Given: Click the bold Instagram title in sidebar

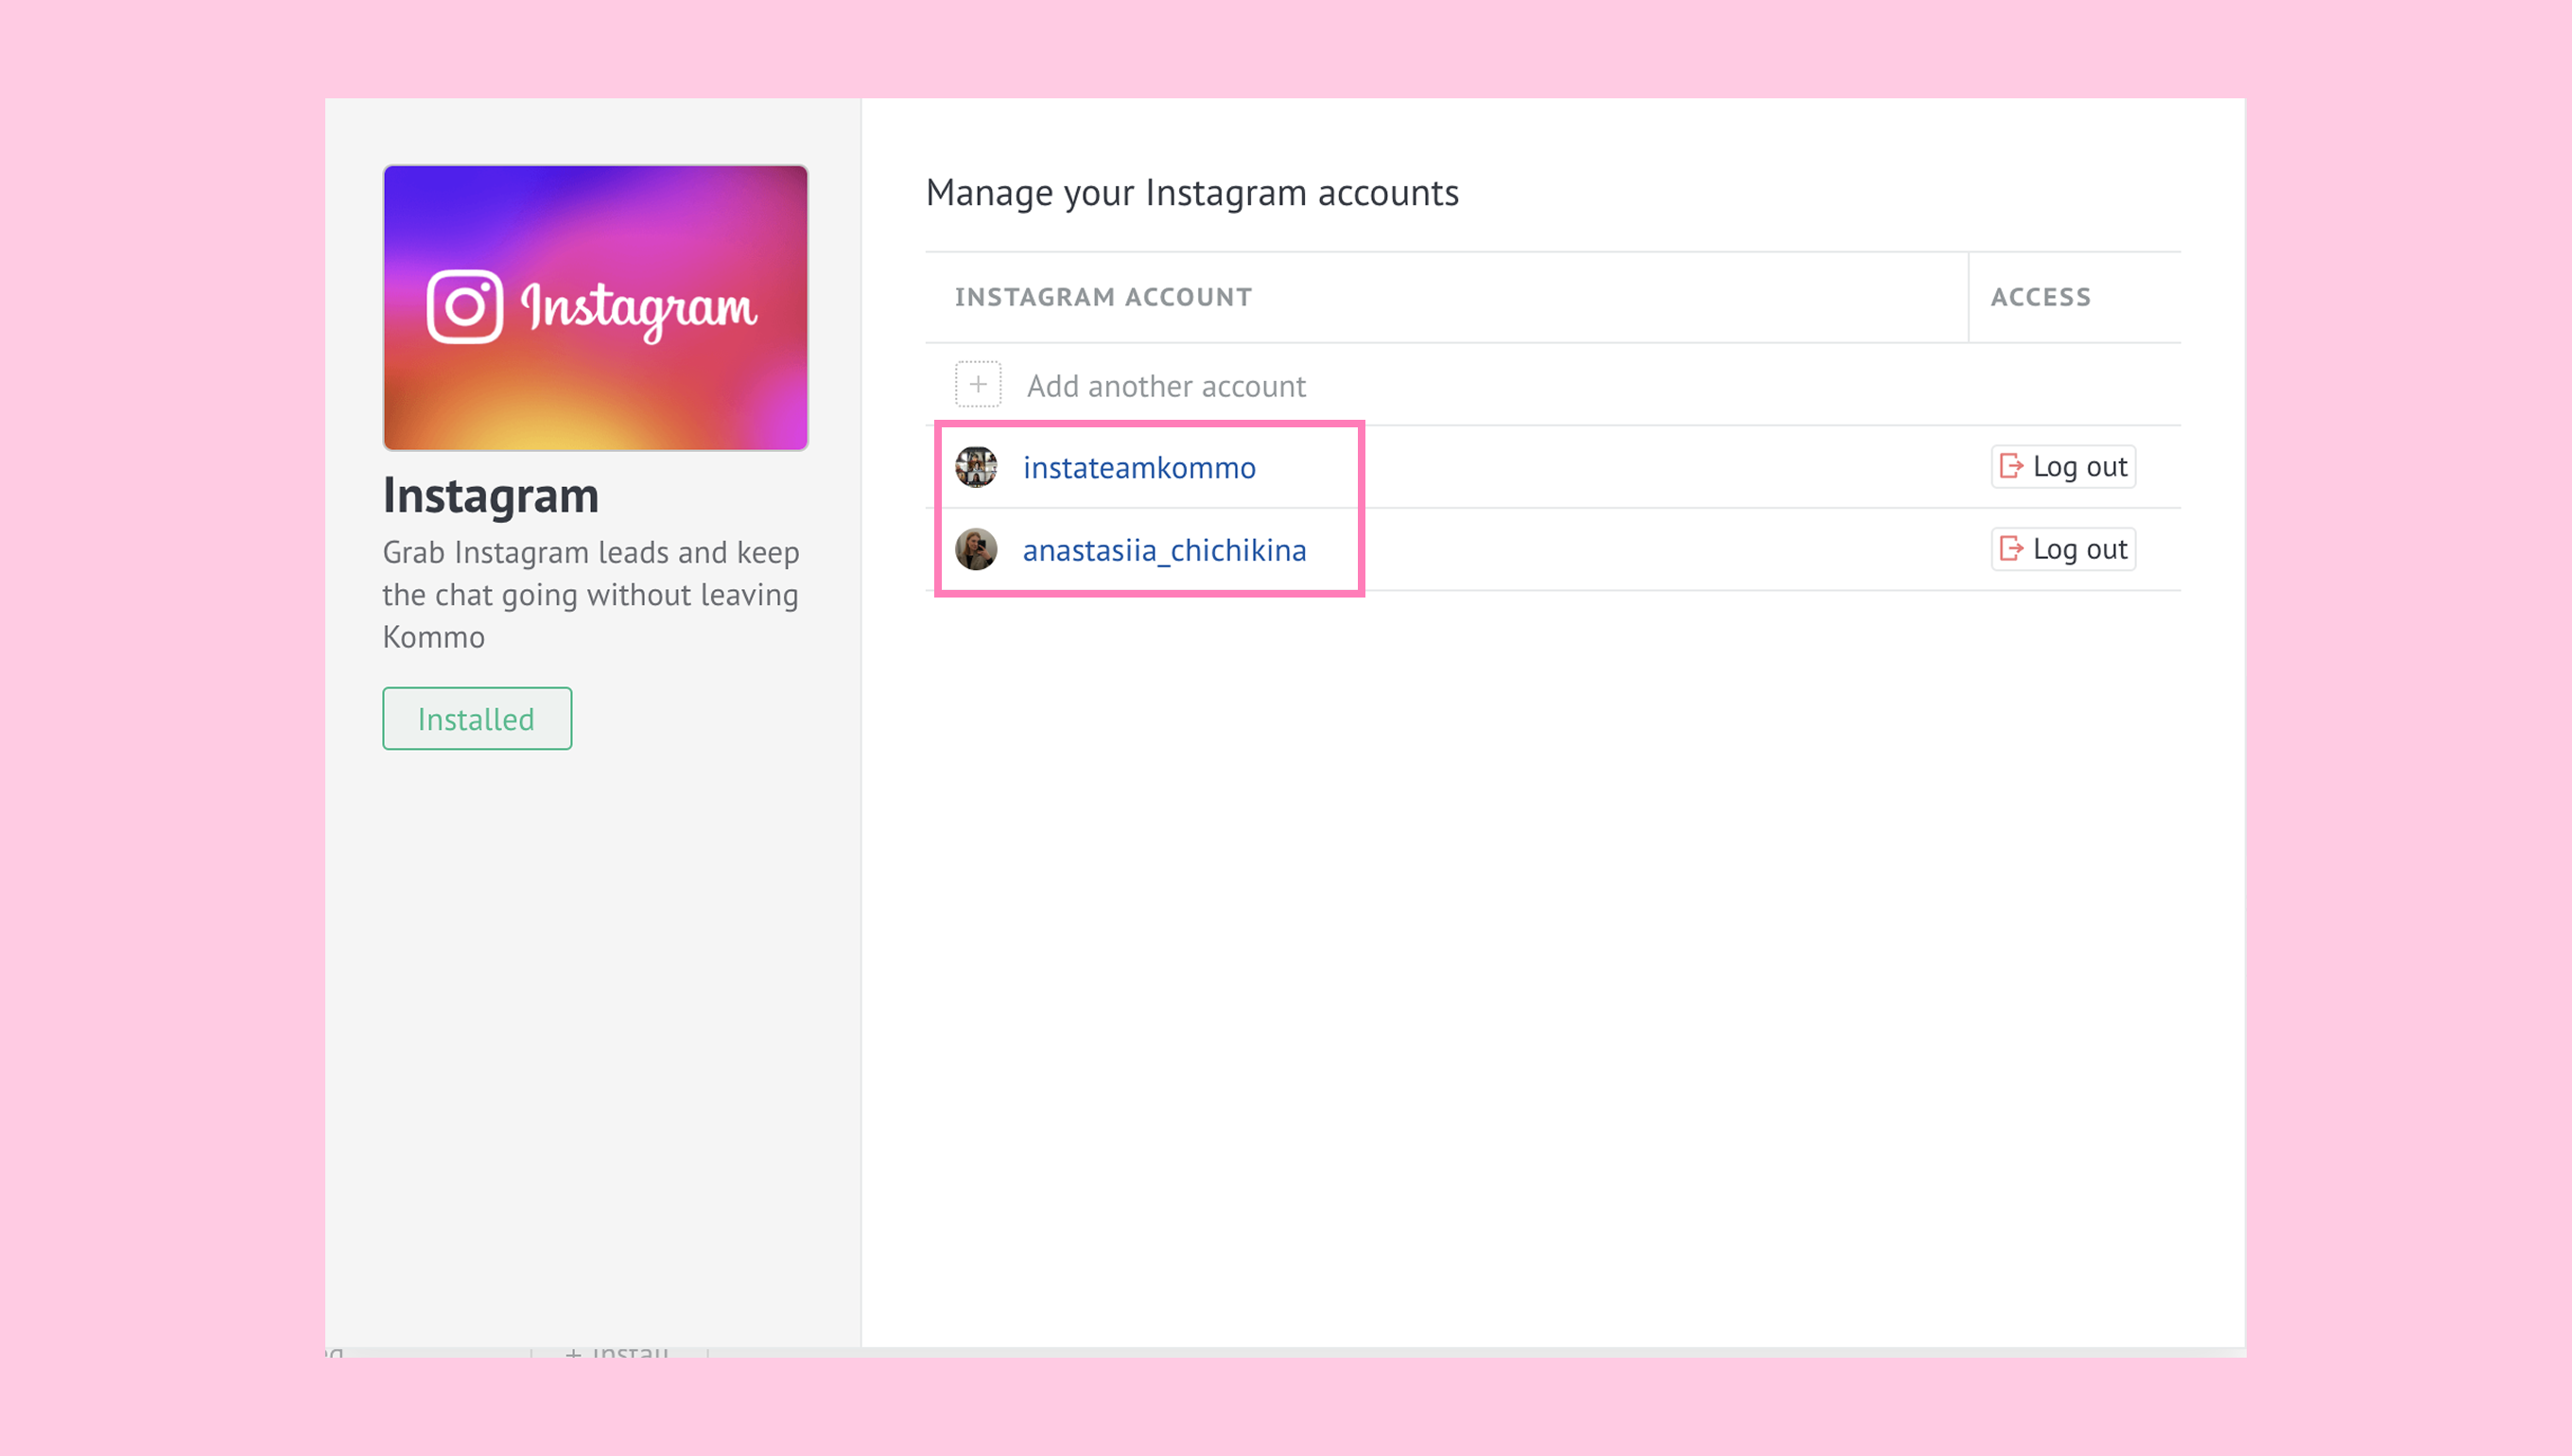Looking at the screenshot, I should click(491, 496).
